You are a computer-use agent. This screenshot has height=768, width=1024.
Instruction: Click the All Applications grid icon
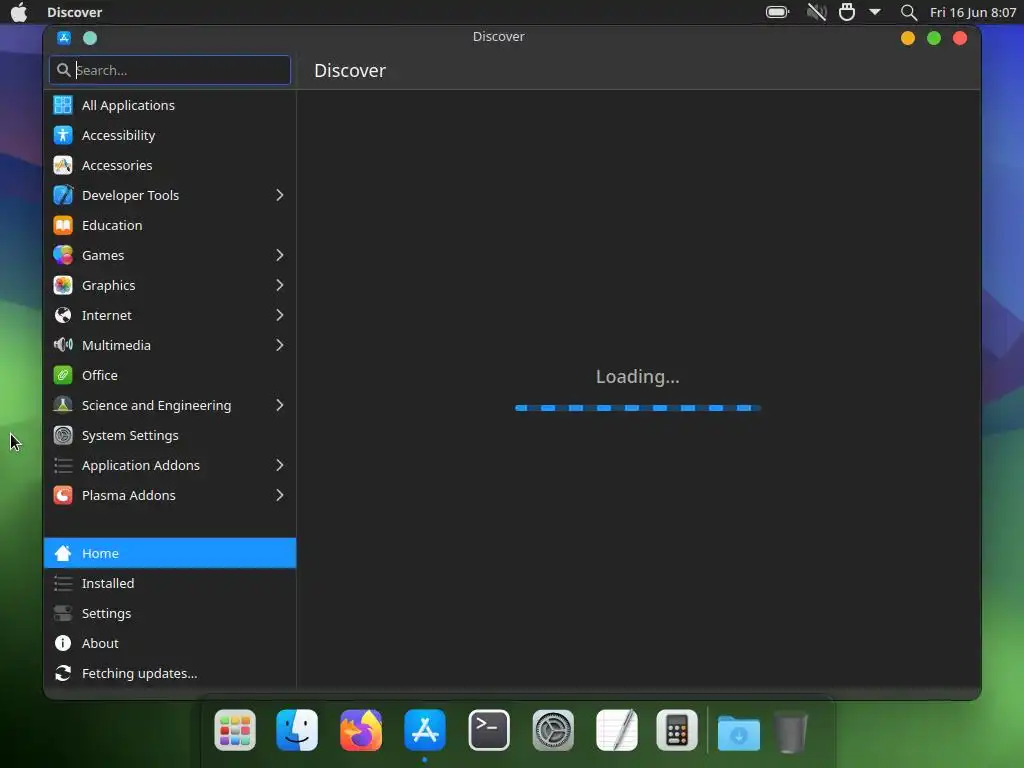pos(63,105)
